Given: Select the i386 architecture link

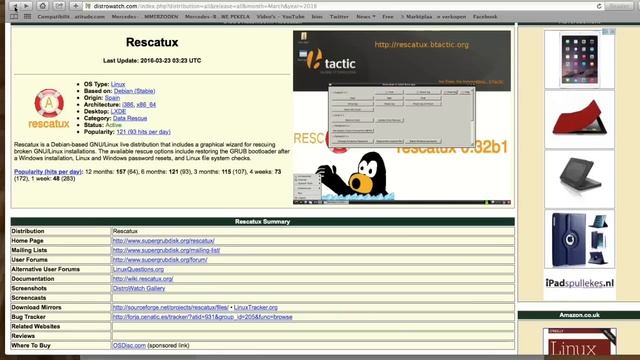Looking at the screenshot, I should pyautogui.click(x=128, y=105).
